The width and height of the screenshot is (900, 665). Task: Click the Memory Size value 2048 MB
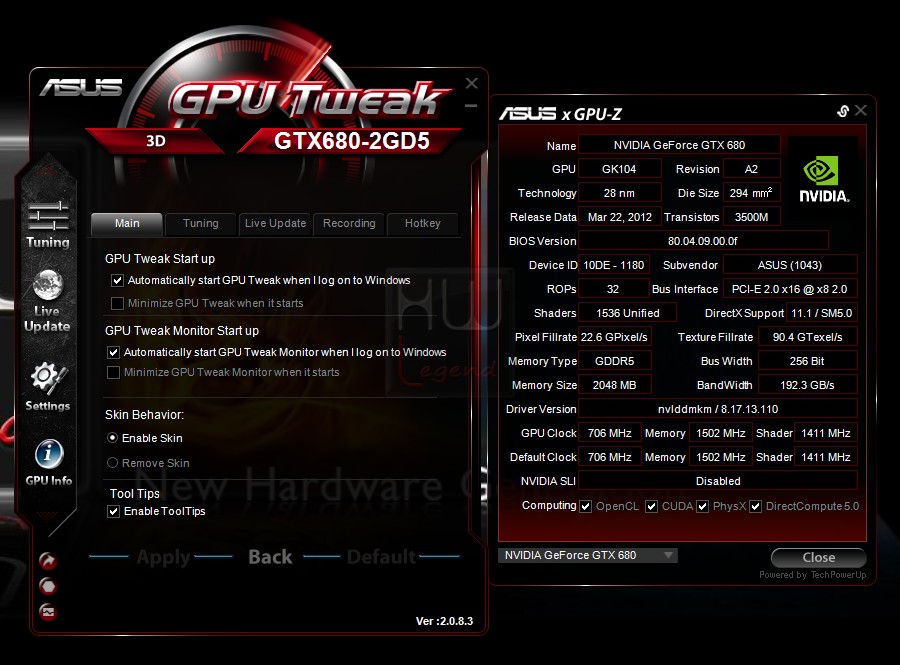[614, 385]
